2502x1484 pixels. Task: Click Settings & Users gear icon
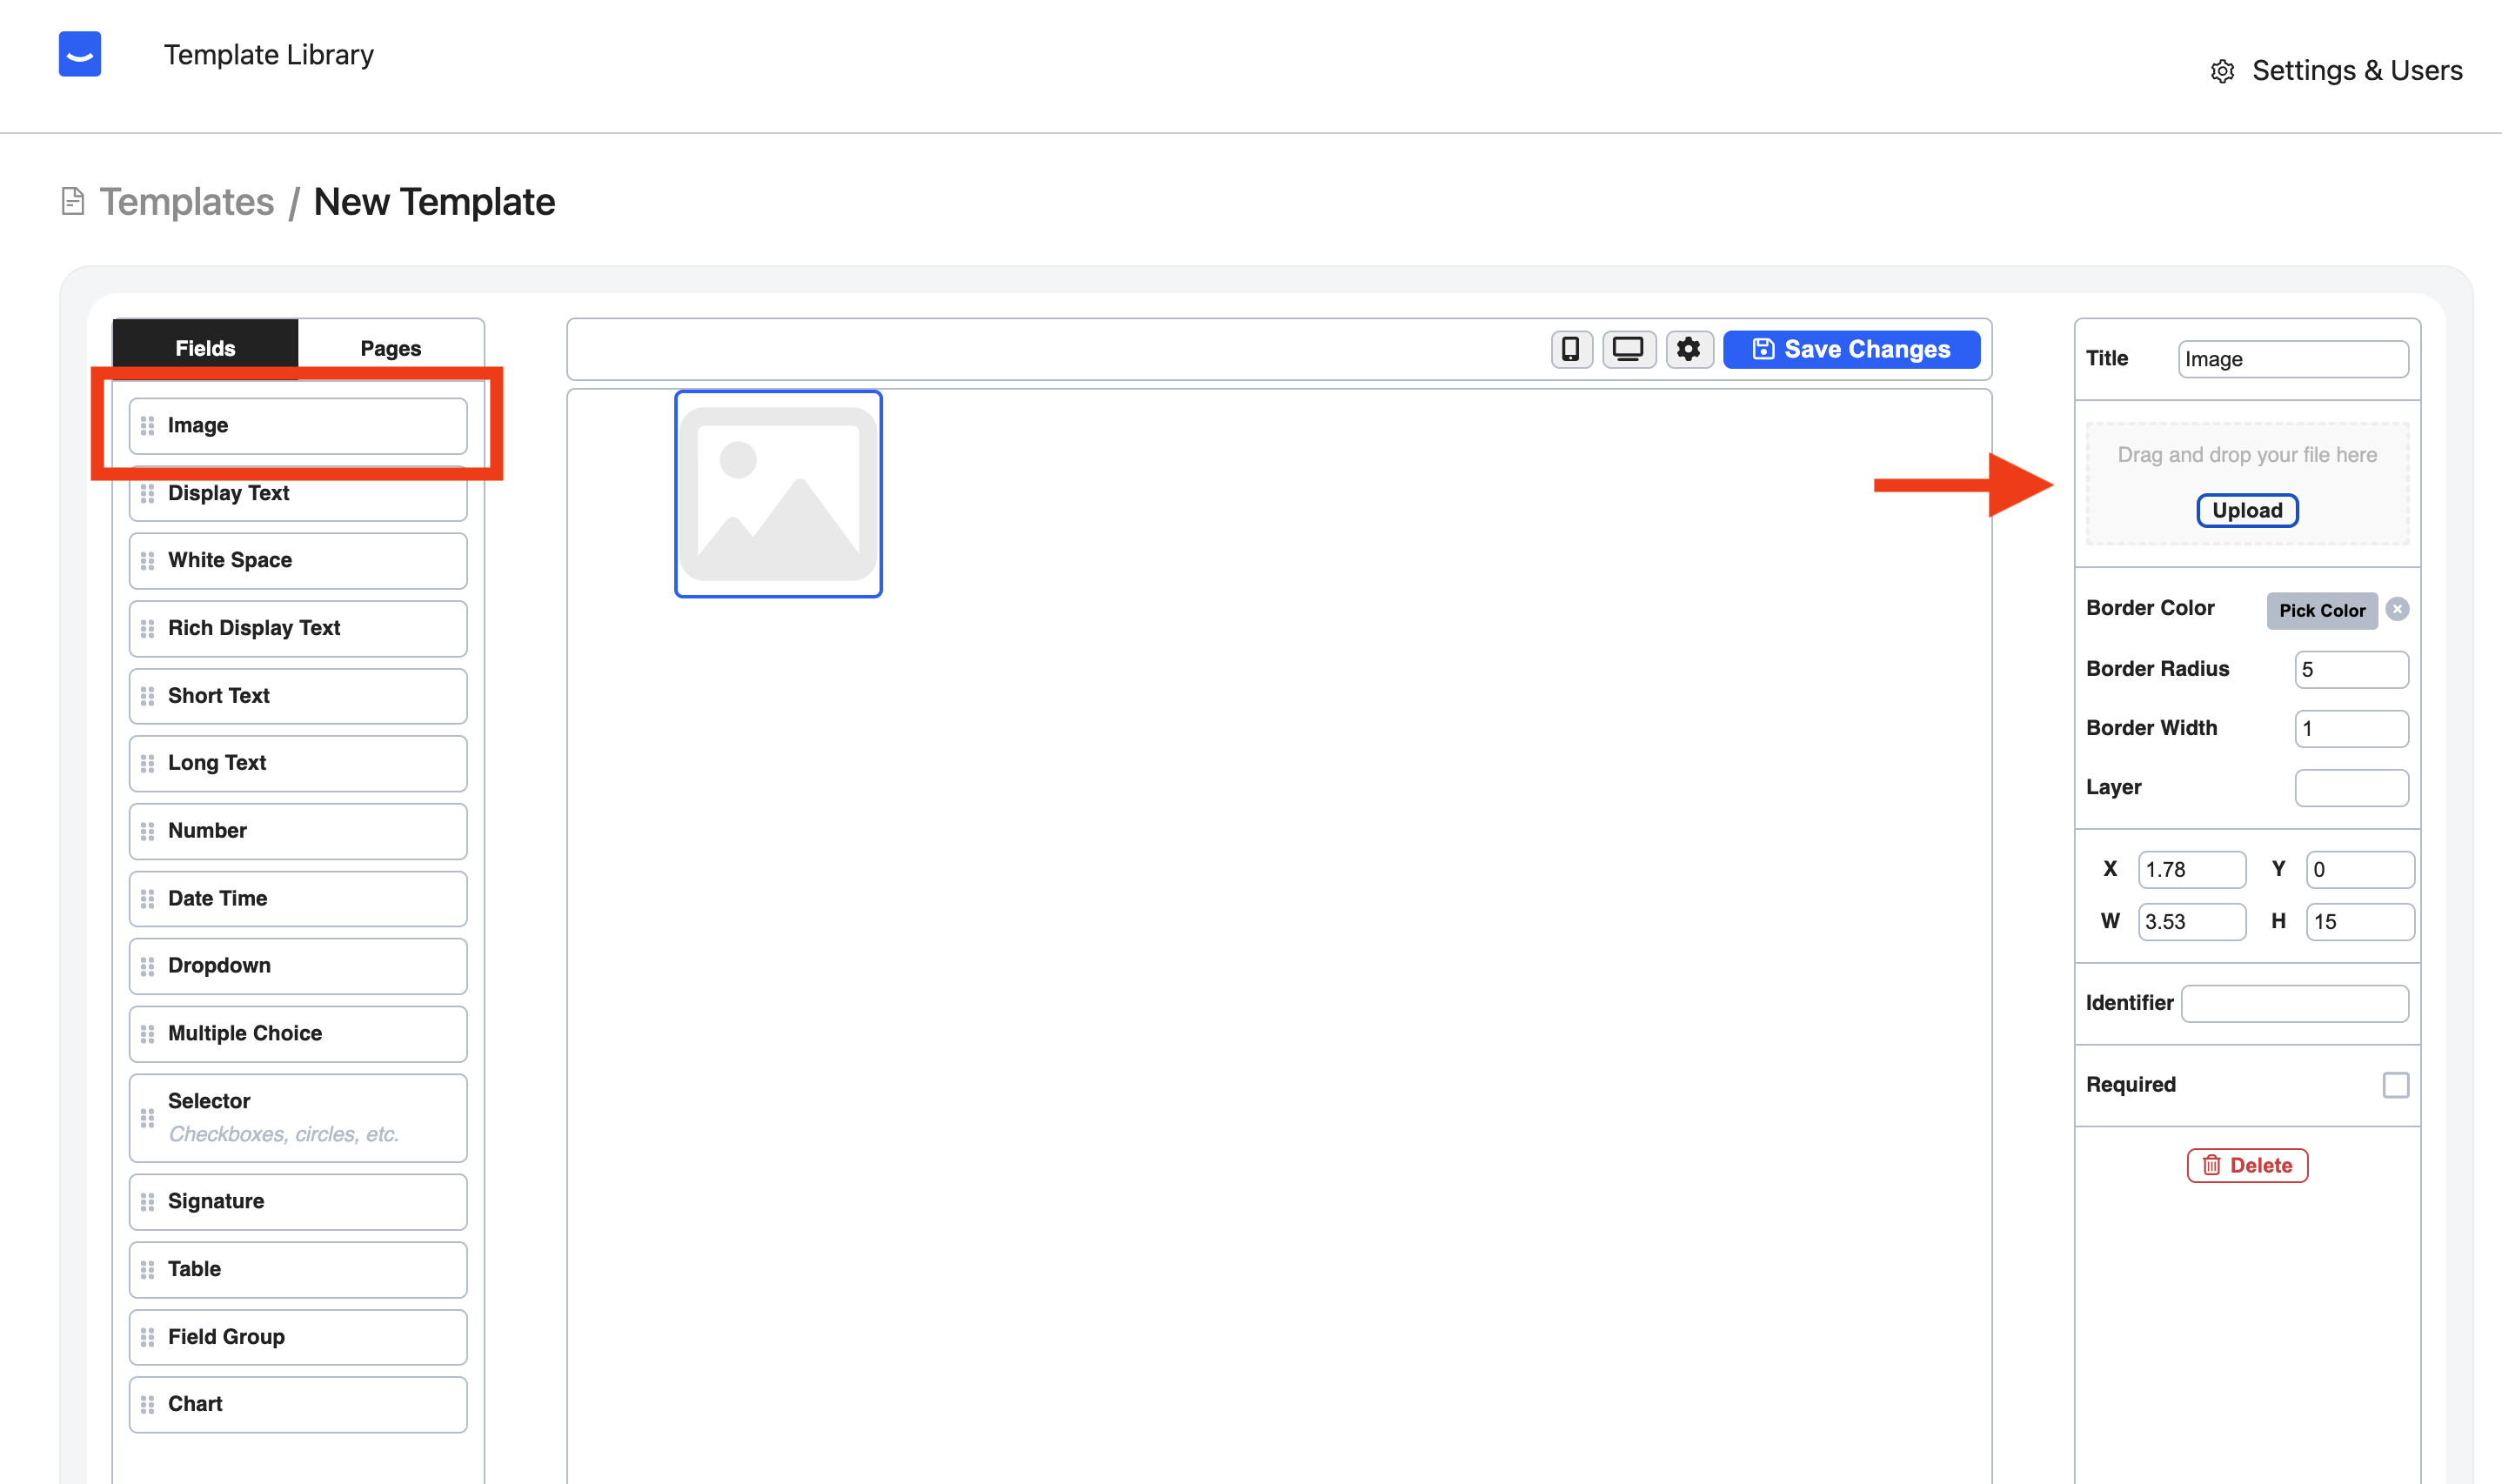coord(2222,71)
